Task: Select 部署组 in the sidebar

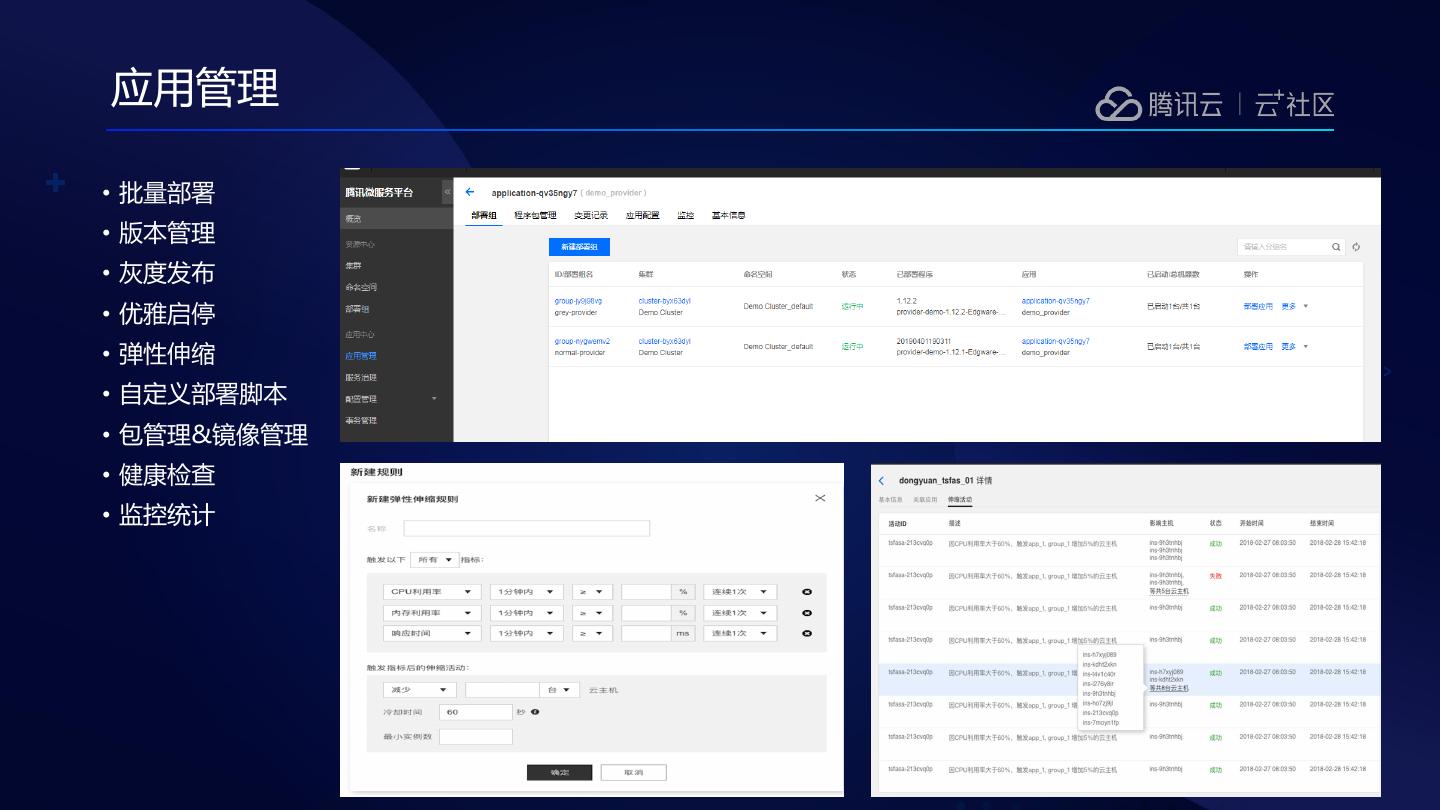Action: (x=357, y=309)
